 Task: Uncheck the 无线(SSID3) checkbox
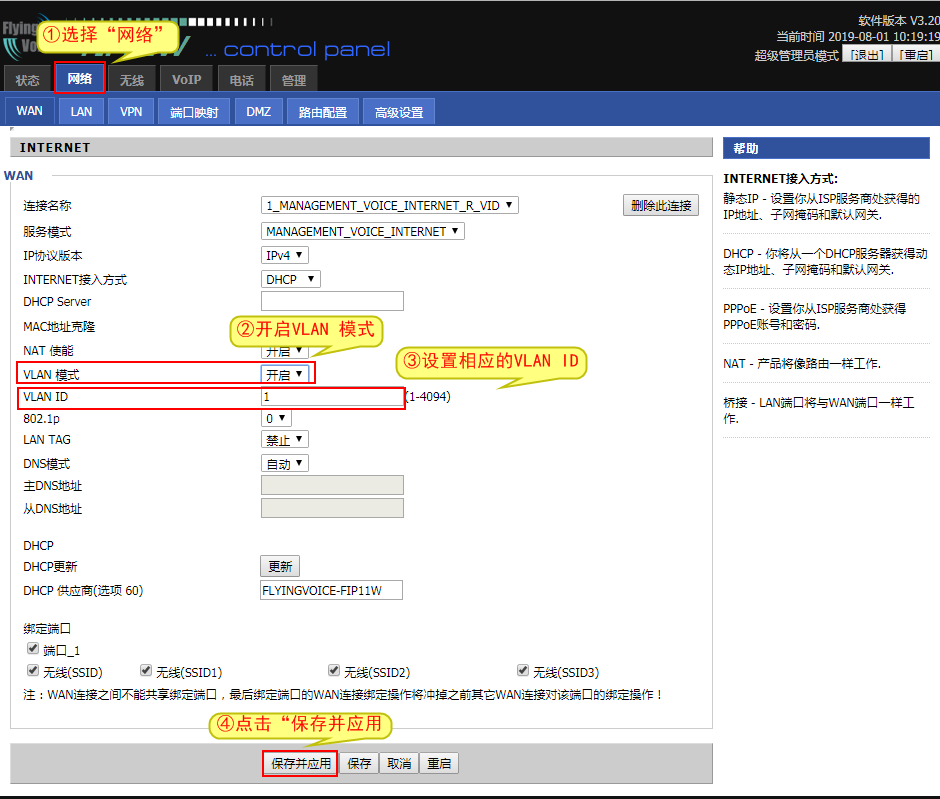click(523, 671)
